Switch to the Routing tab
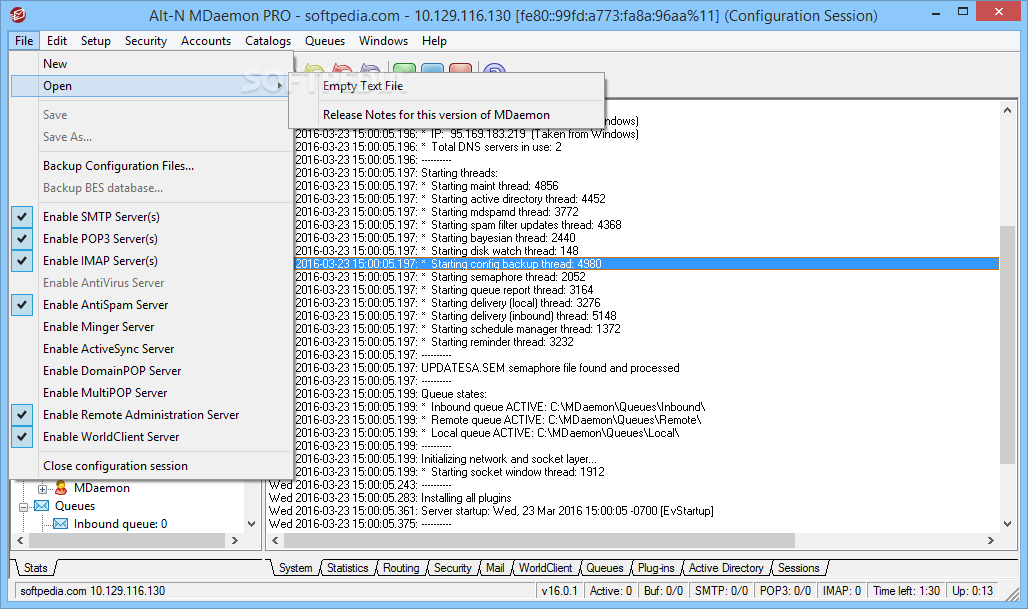The image size is (1028, 609). click(x=401, y=568)
